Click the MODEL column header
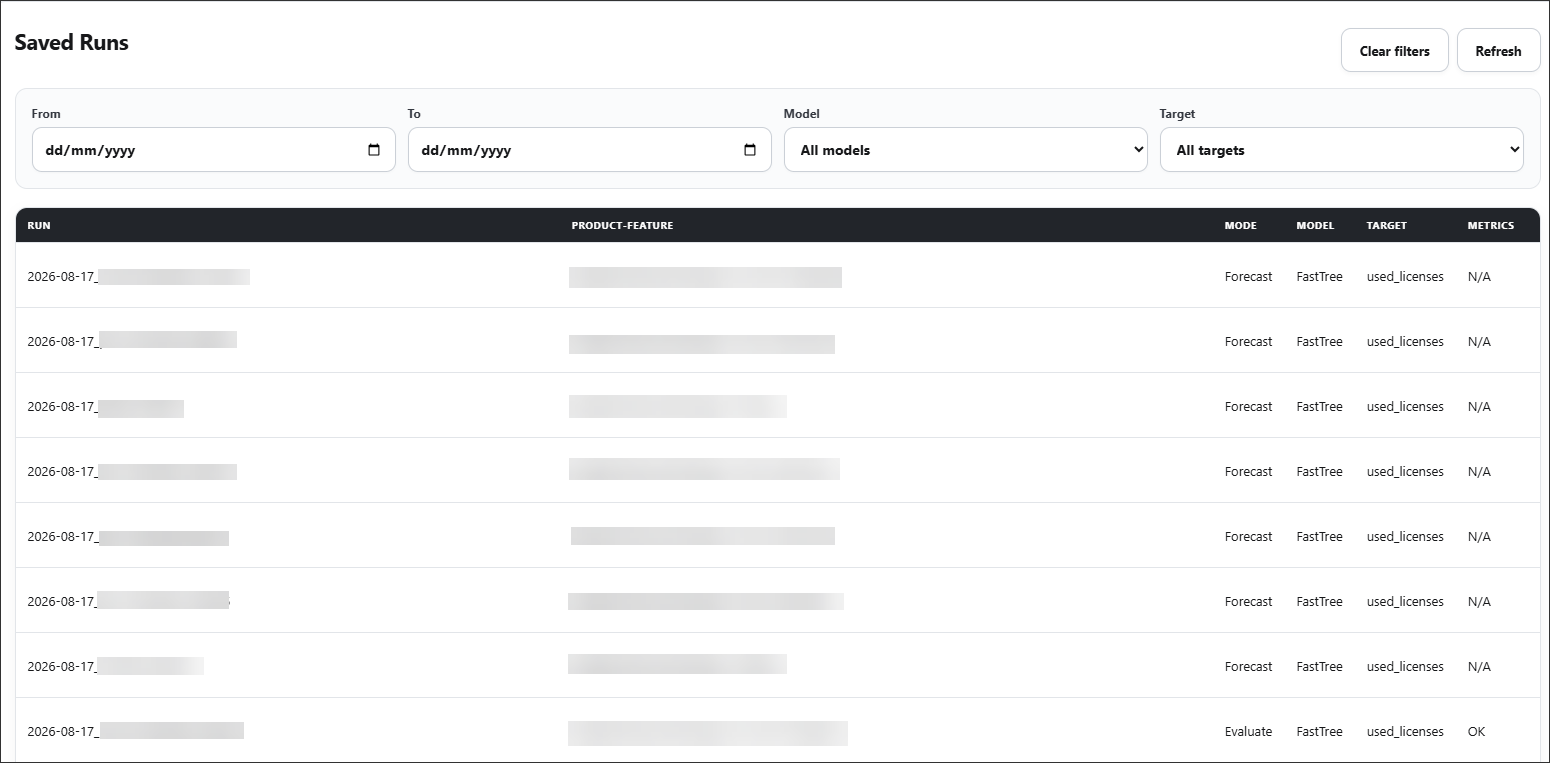This screenshot has width=1550, height=763. click(1315, 226)
